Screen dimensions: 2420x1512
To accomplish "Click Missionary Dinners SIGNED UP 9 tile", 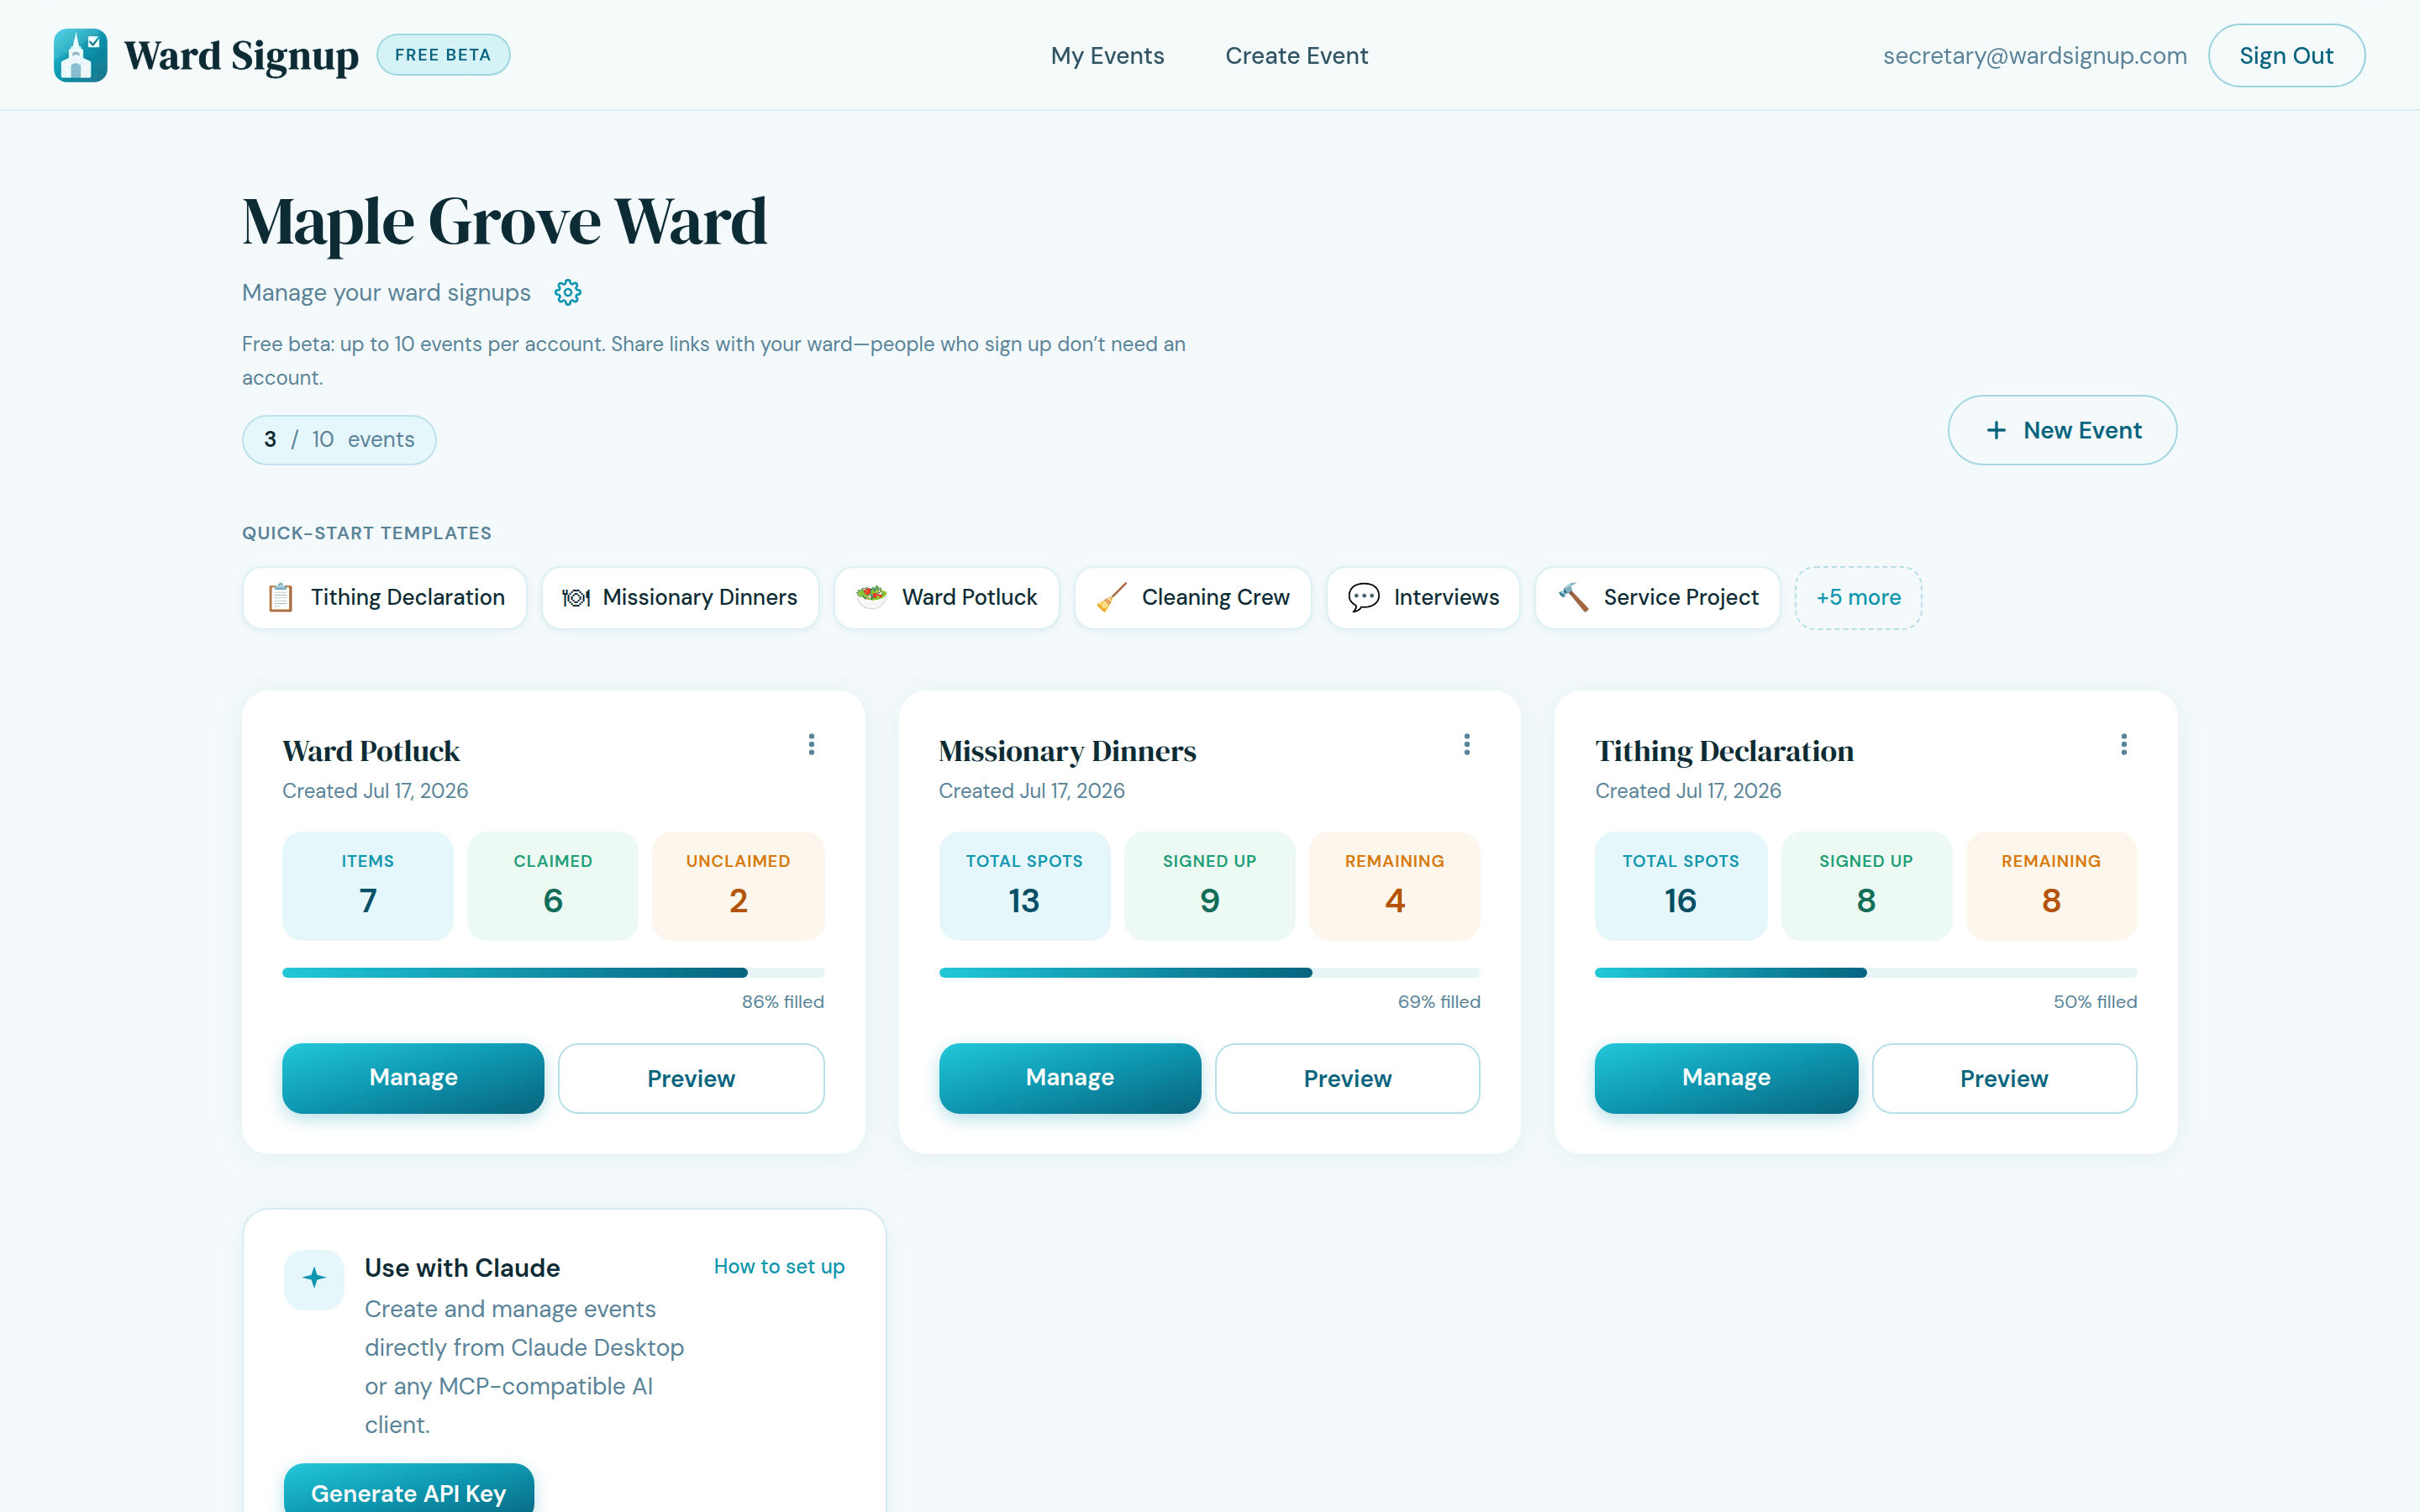I will (x=1209, y=886).
